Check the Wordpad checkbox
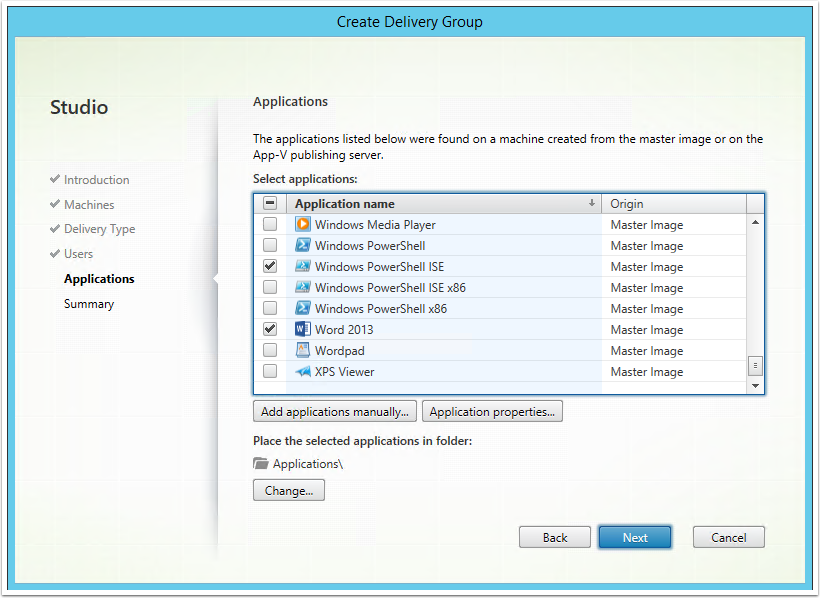This screenshot has width=820, height=598. [x=270, y=350]
